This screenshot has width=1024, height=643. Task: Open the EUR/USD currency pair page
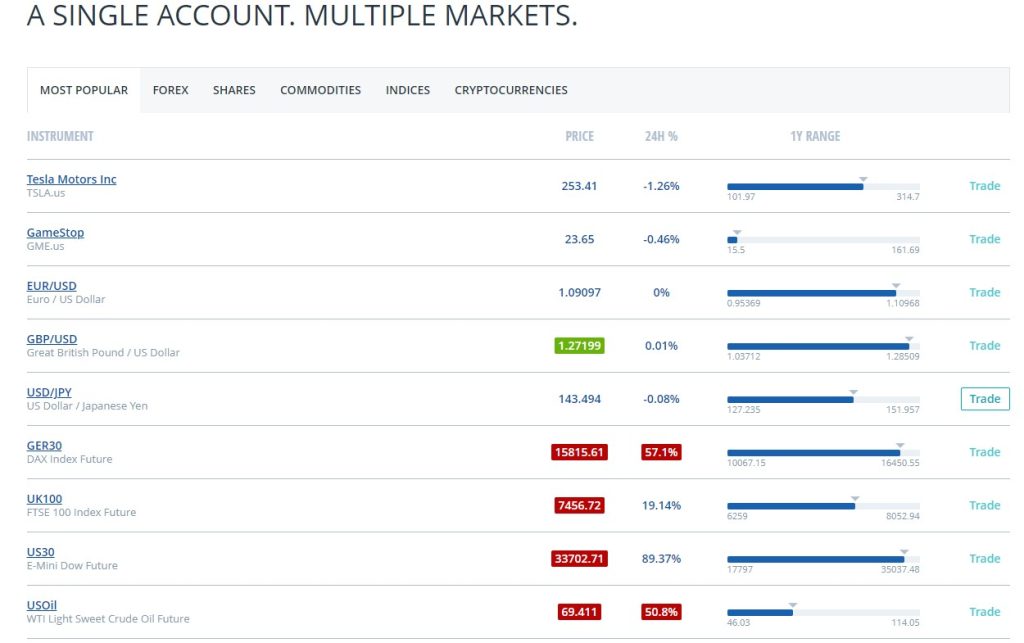[x=52, y=285]
